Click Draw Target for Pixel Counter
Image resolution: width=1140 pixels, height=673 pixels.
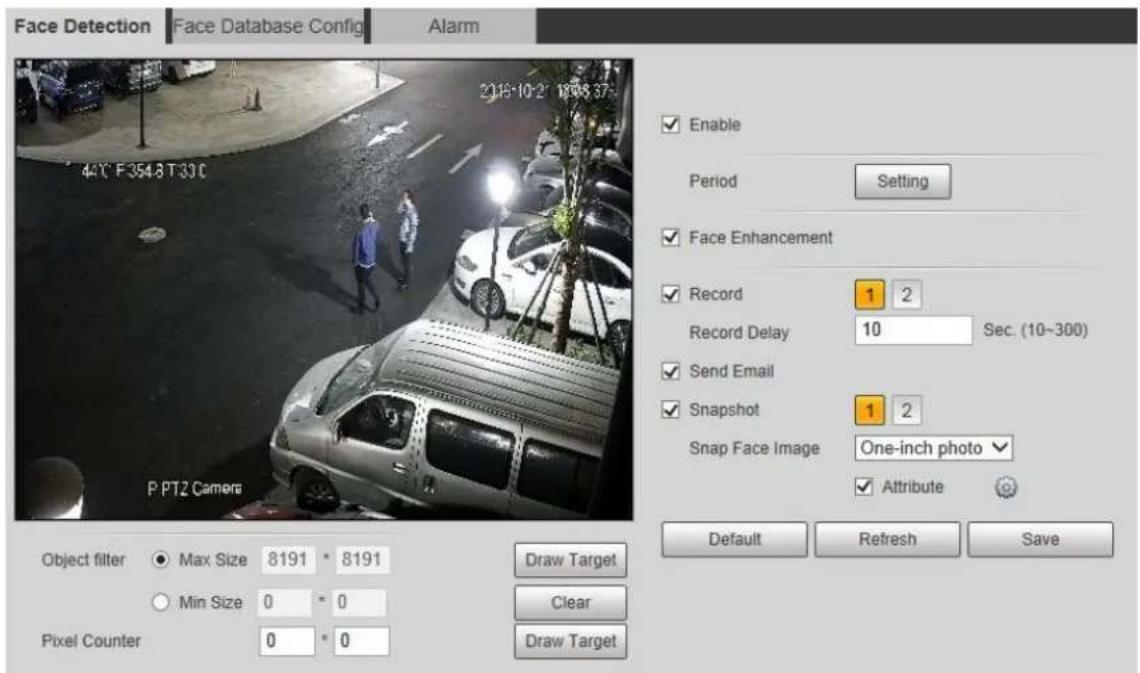click(571, 641)
